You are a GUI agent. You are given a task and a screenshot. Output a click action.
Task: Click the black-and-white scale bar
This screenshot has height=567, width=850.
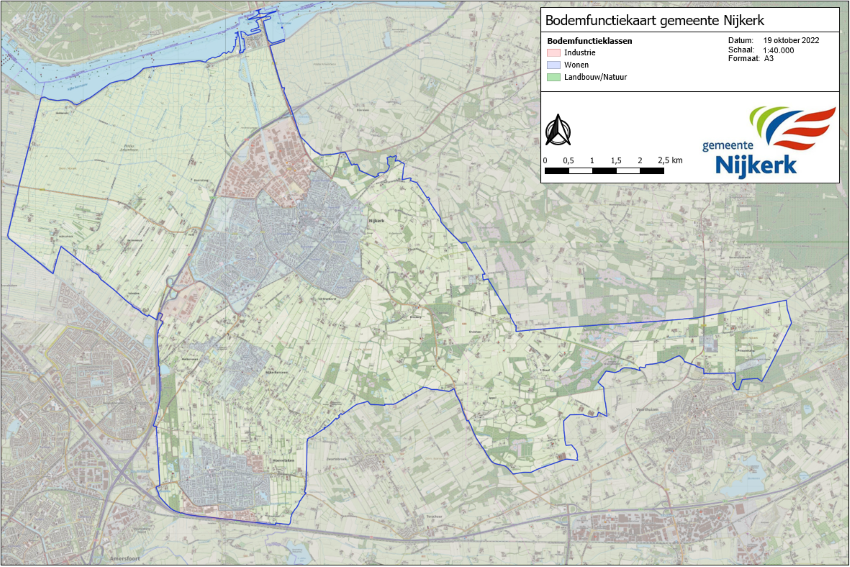[604, 171]
